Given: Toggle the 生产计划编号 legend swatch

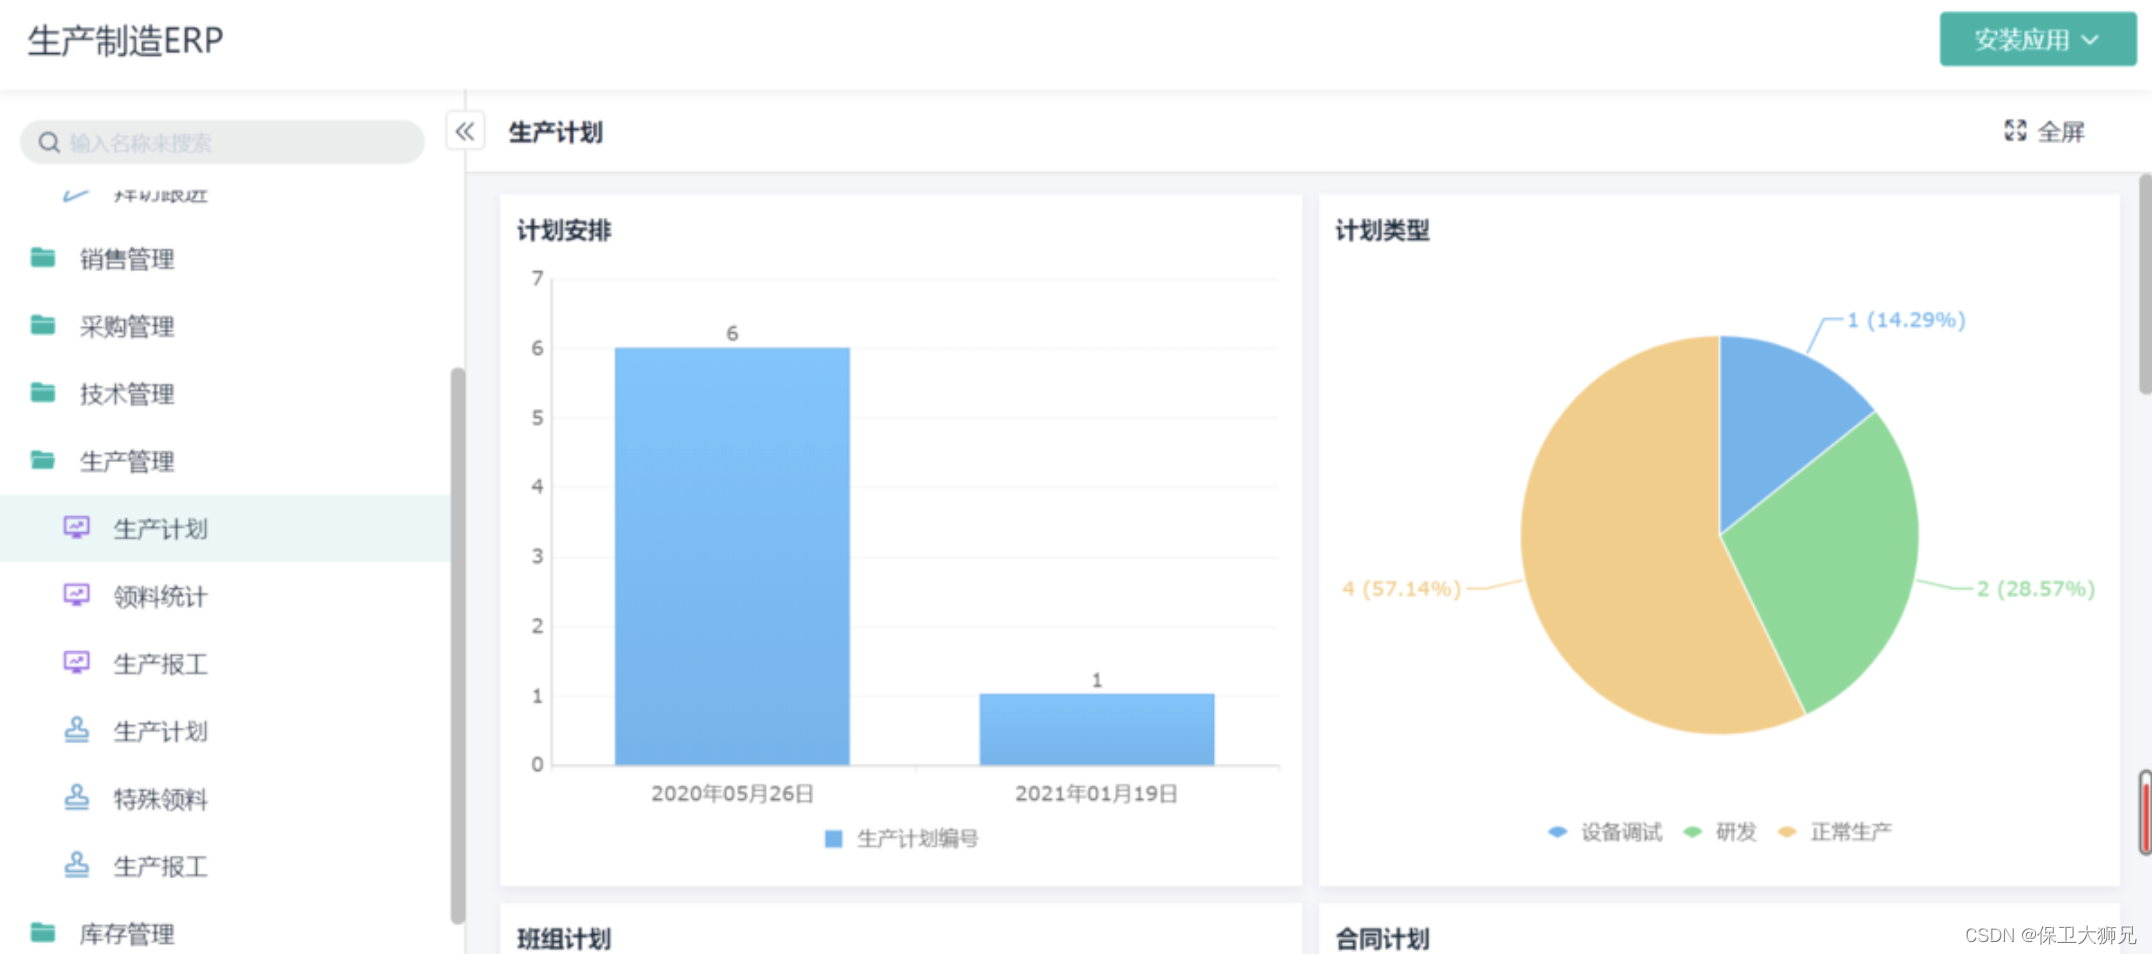Looking at the screenshot, I should tap(833, 838).
